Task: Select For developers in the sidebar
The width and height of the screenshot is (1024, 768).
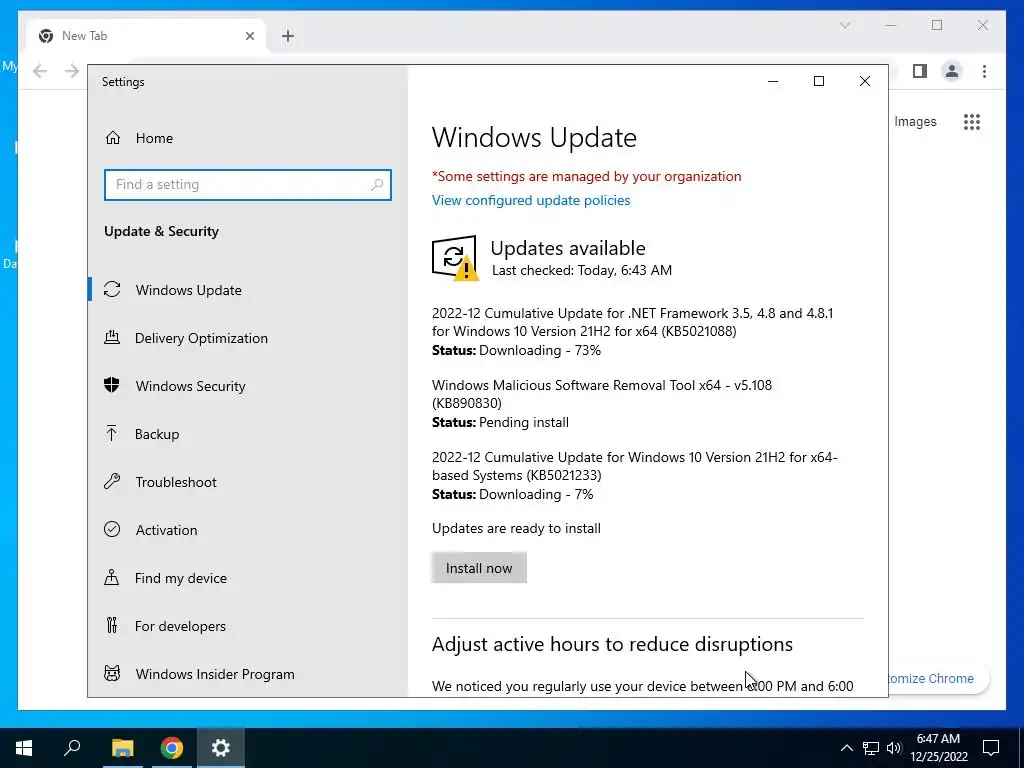Action: (248, 626)
